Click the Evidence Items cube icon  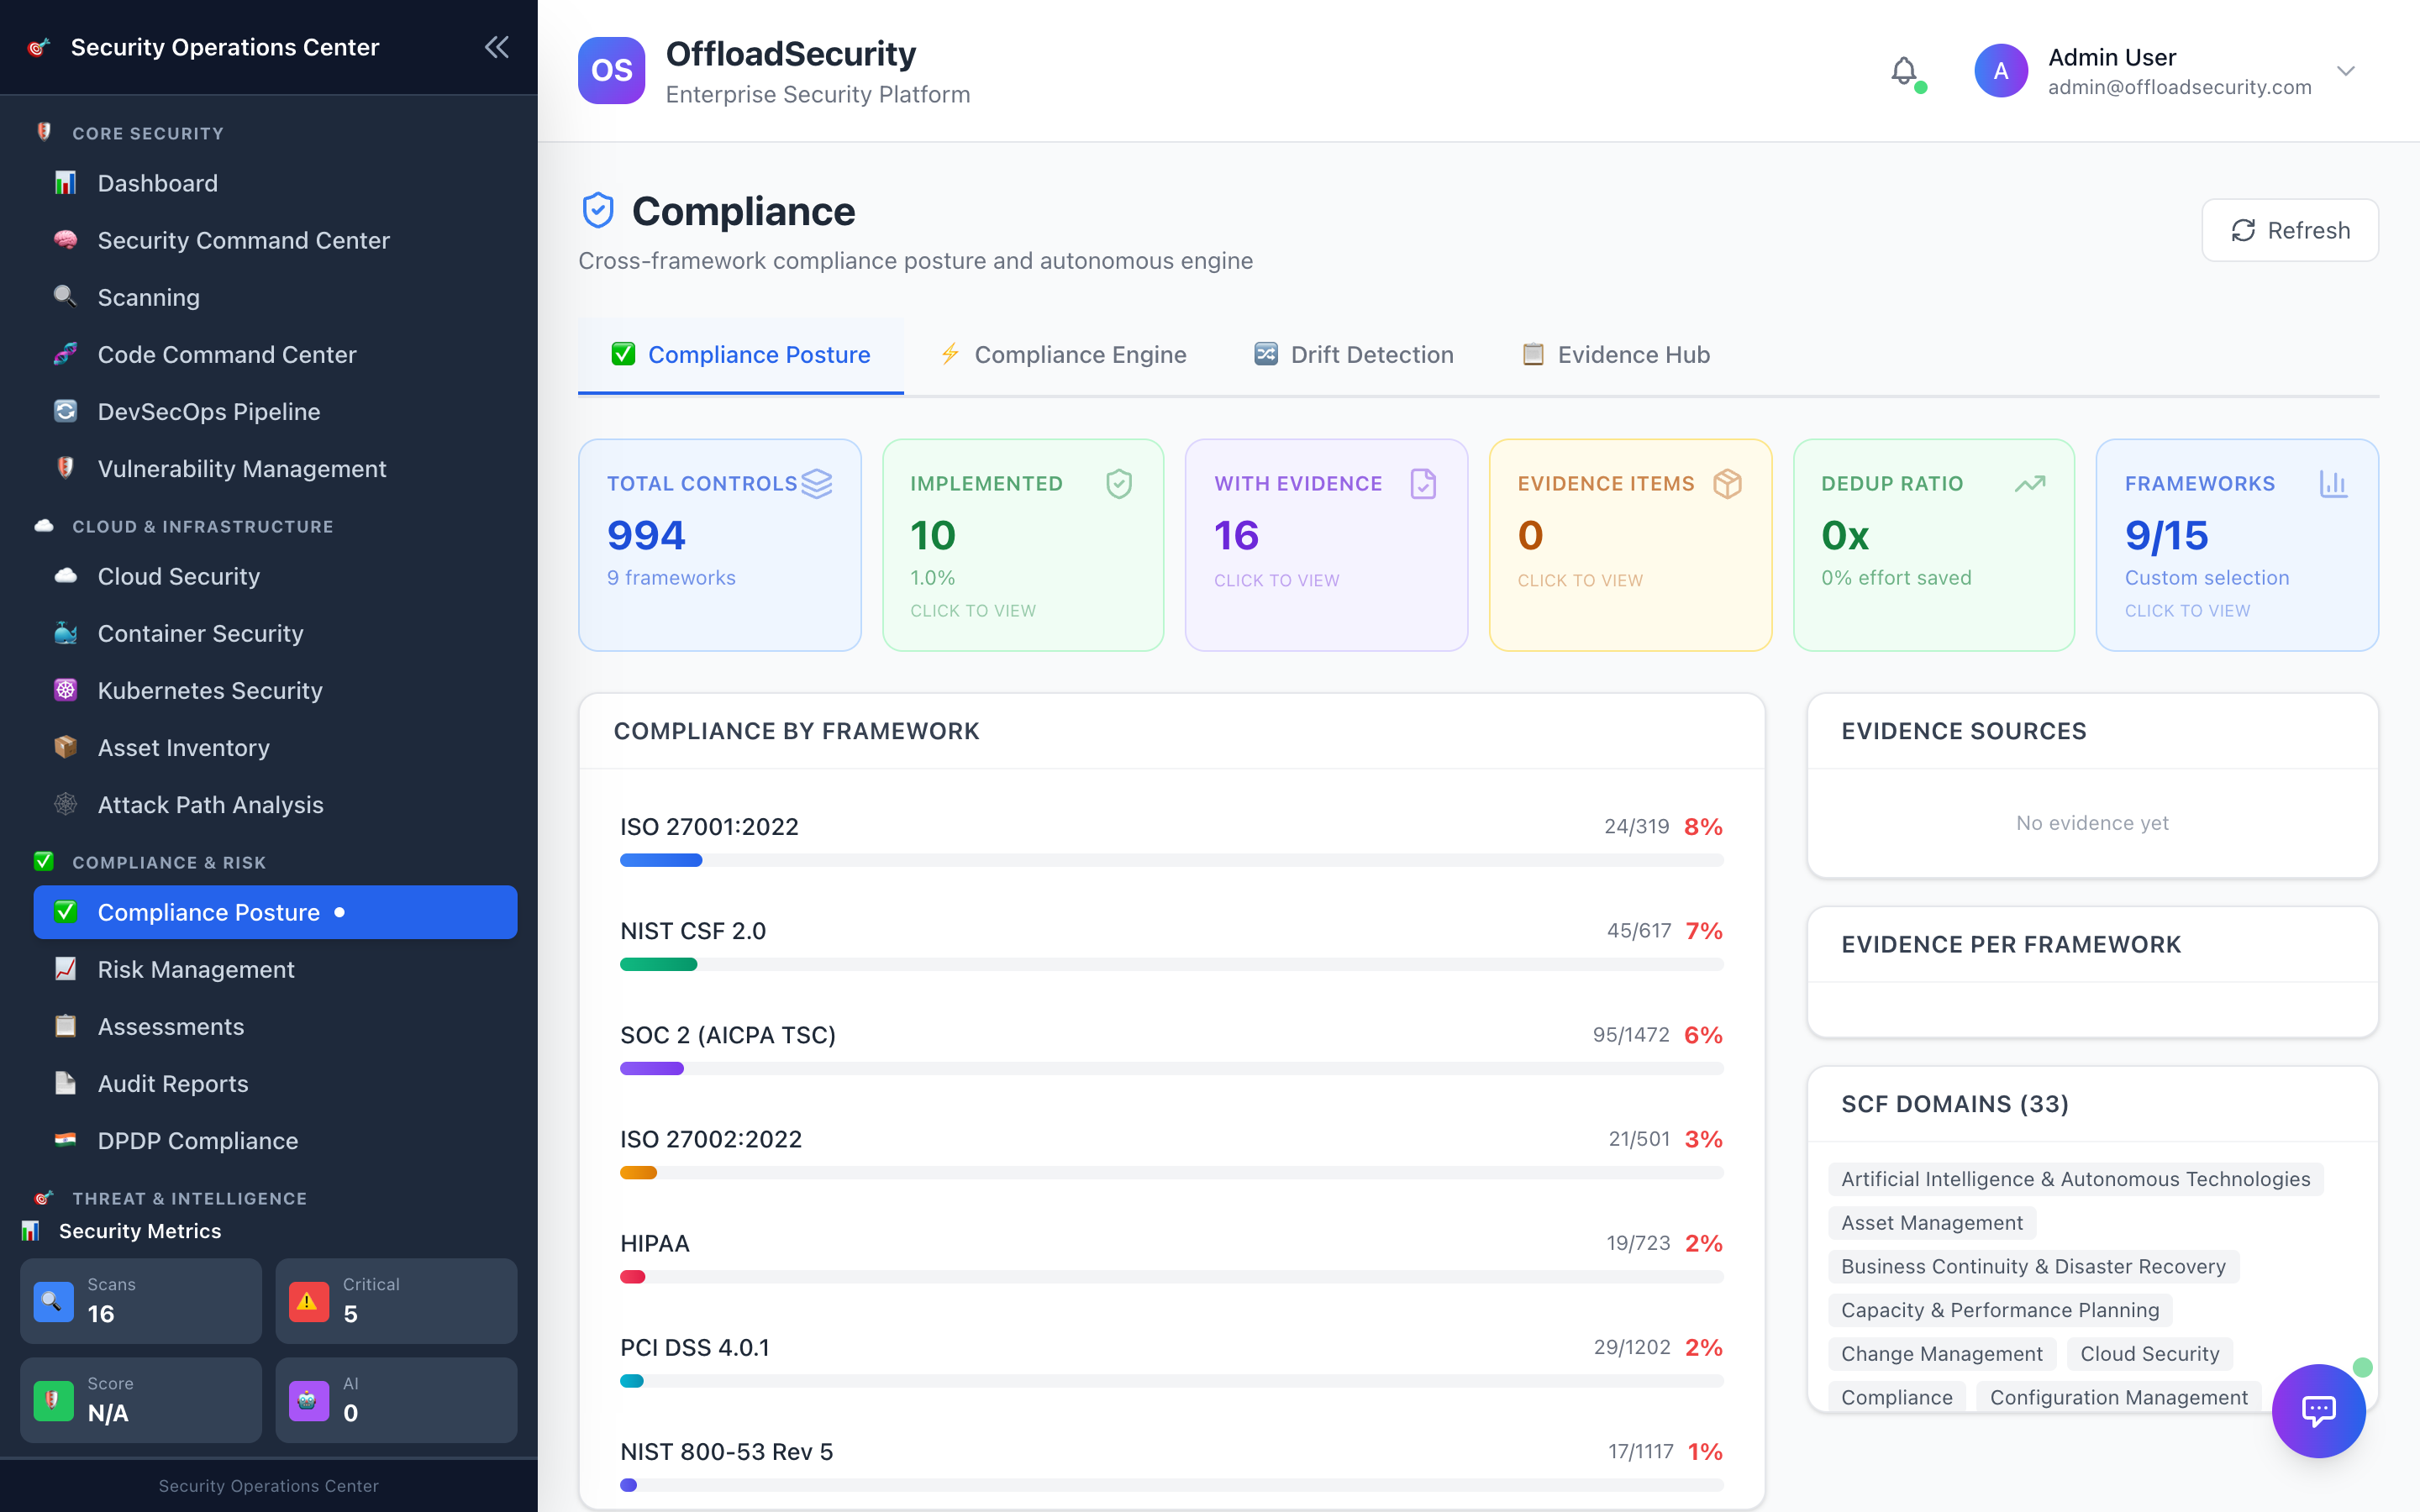tap(1727, 484)
